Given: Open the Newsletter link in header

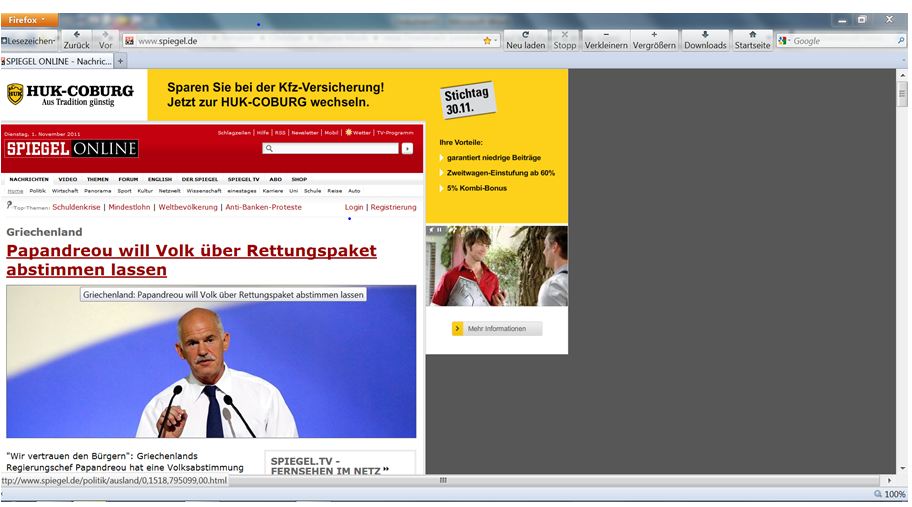Looking at the screenshot, I should (x=305, y=133).
